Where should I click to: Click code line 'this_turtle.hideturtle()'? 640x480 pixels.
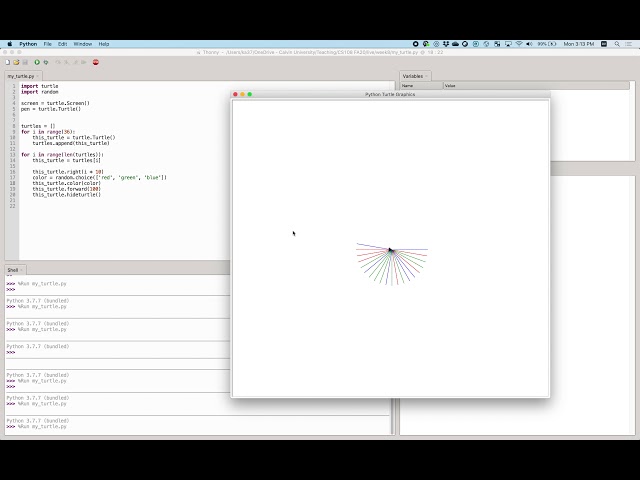click(67, 195)
